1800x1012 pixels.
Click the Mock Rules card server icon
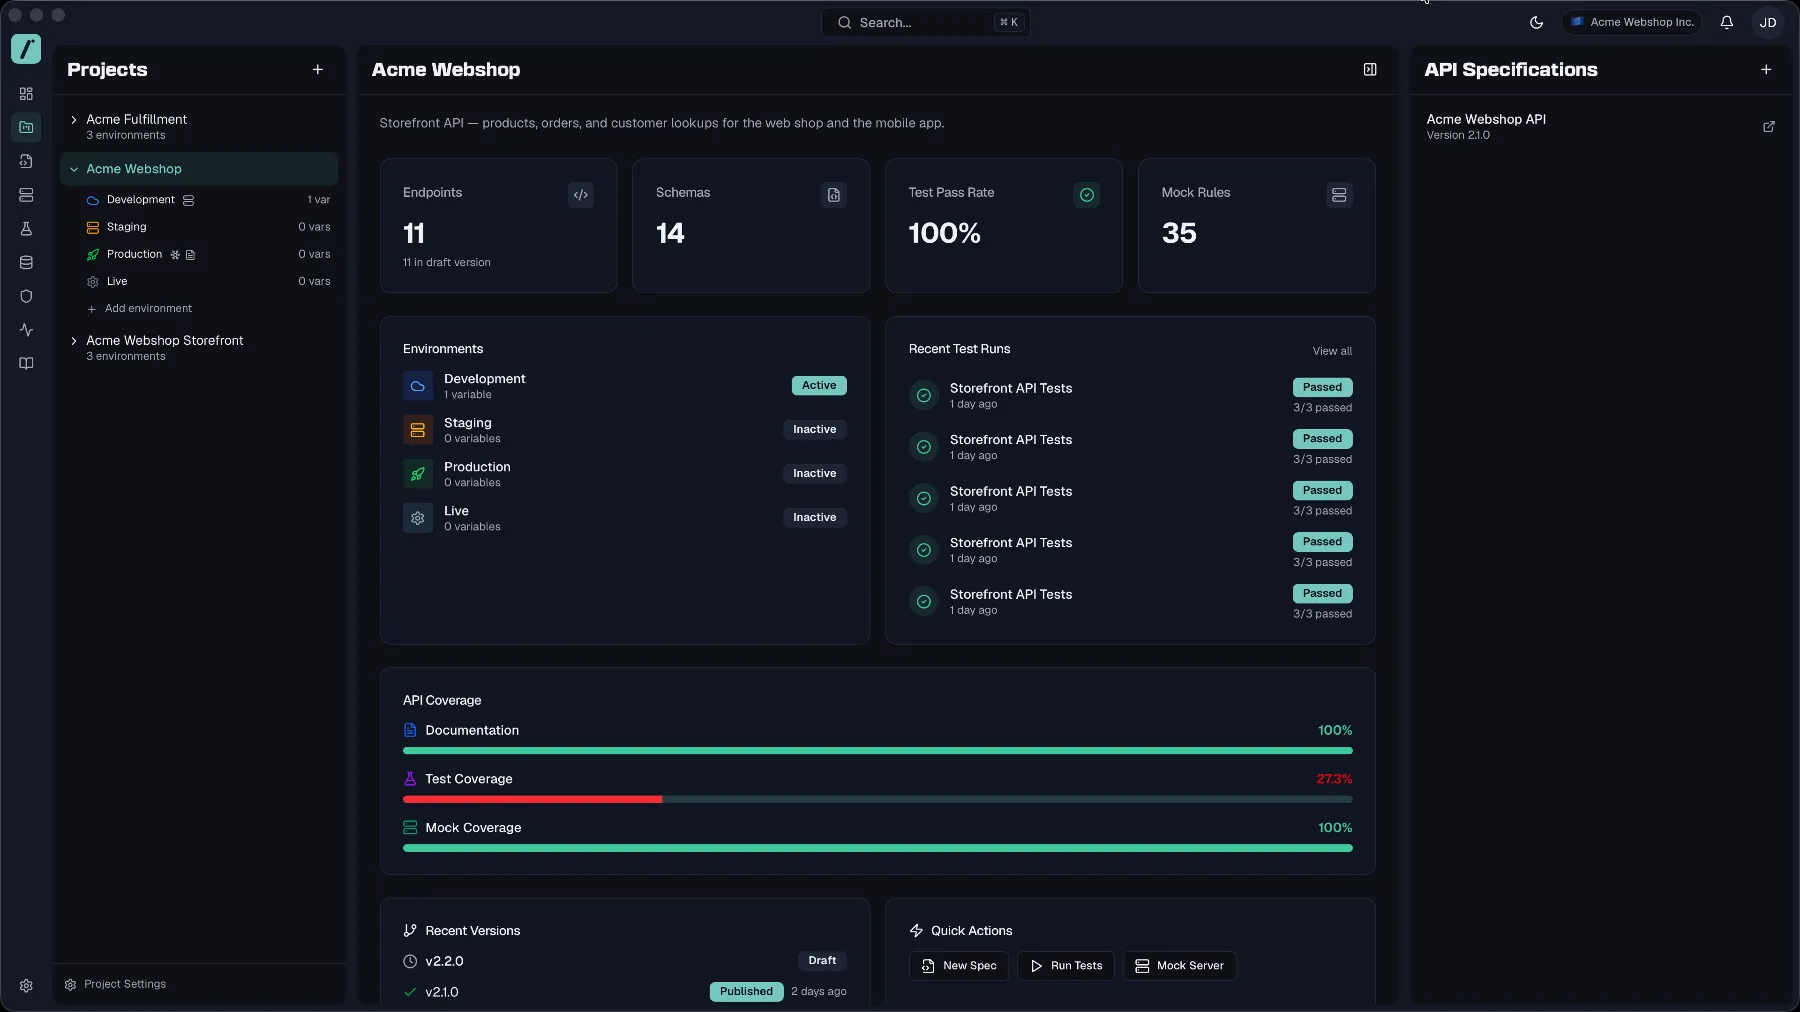click(1339, 195)
